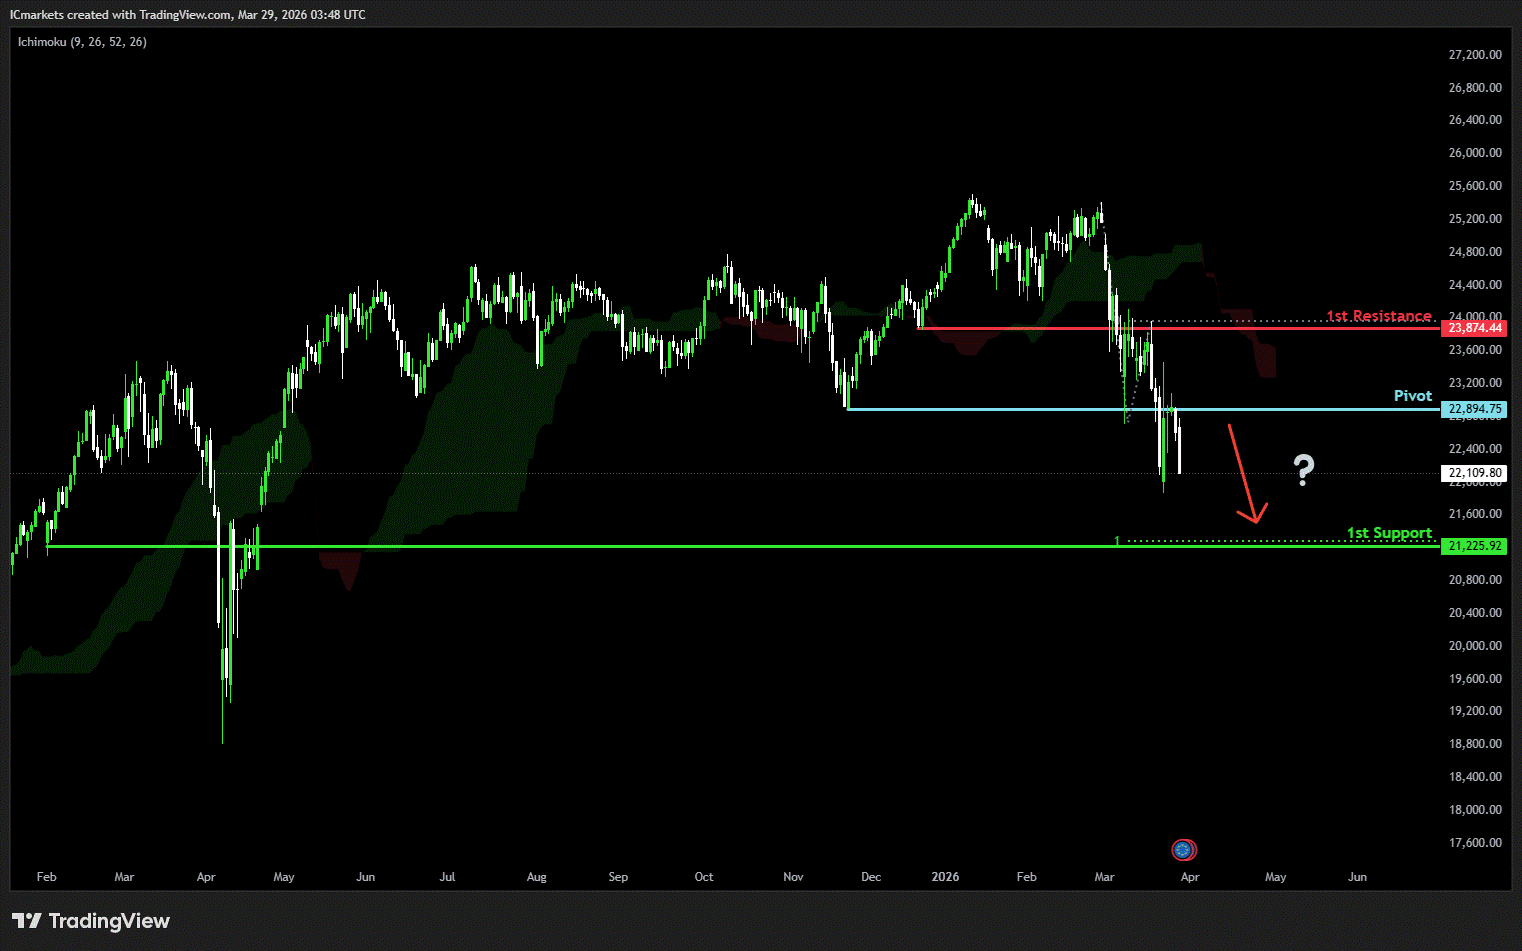Viewport: 1522px width, 951px height.
Task: Click the green 21,225.92 support price tag
Action: pos(1474,546)
